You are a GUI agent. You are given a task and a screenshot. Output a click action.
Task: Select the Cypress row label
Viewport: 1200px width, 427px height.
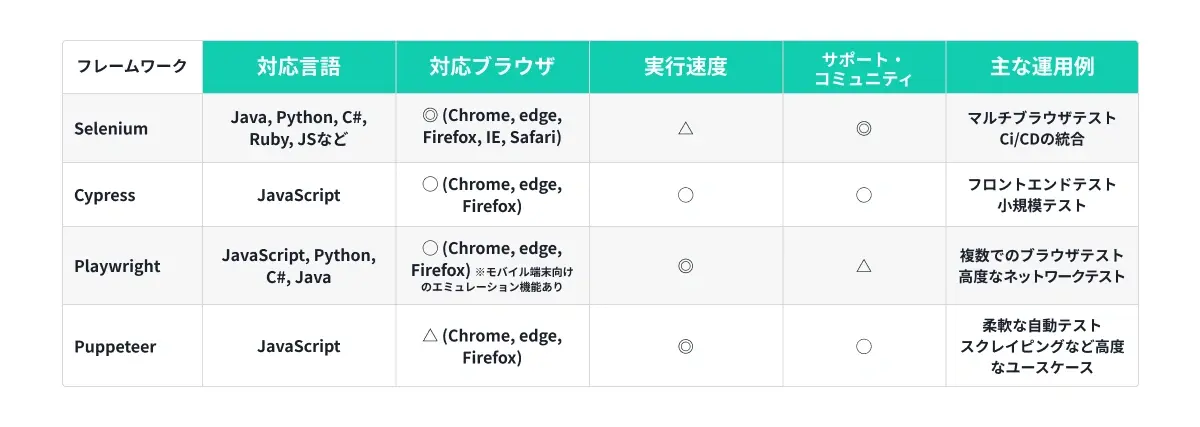pyautogui.click(x=104, y=195)
